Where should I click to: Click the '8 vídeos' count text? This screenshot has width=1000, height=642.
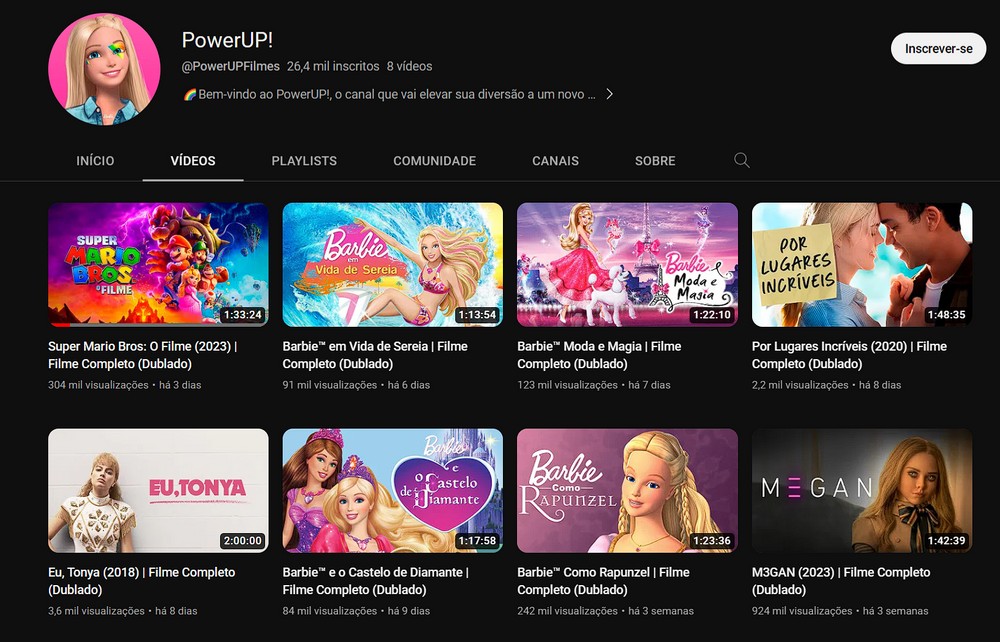click(x=409, y=66)
